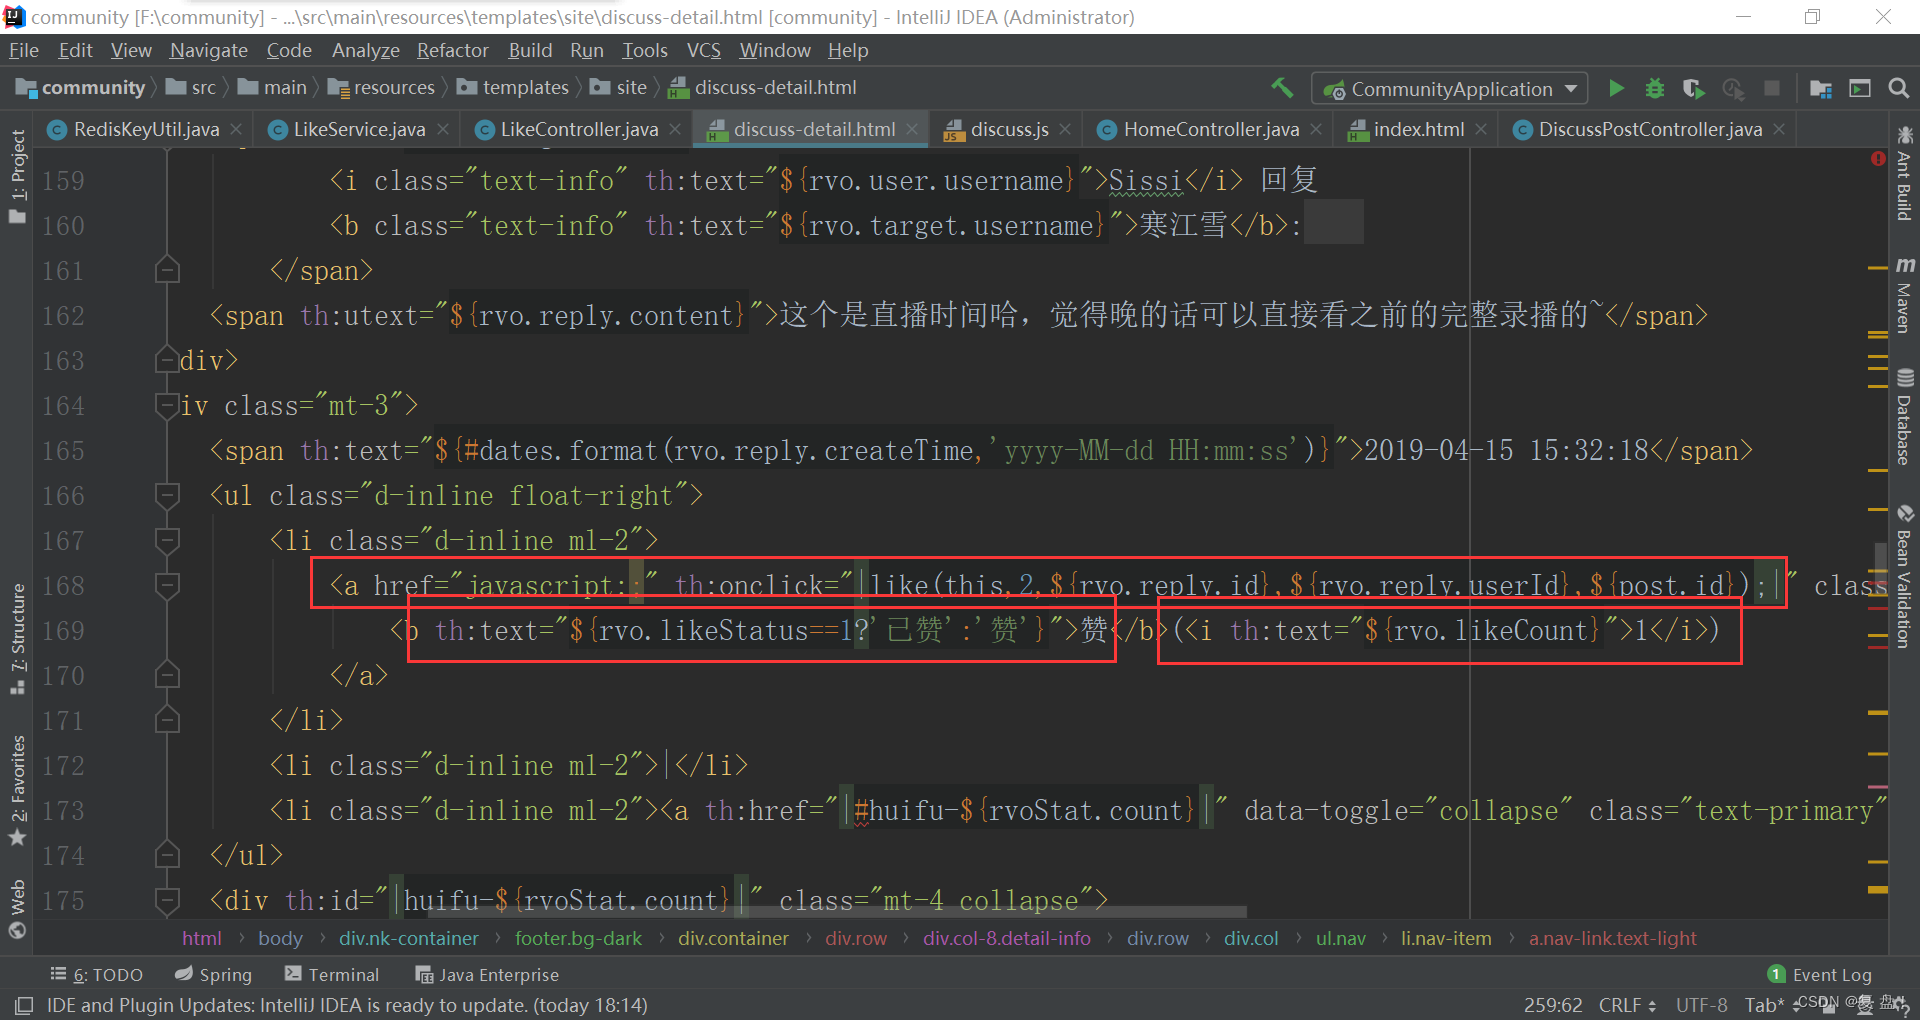Open the Java Enterprise tool window
Screen dimensions: 1920x1020
(487, 975)
